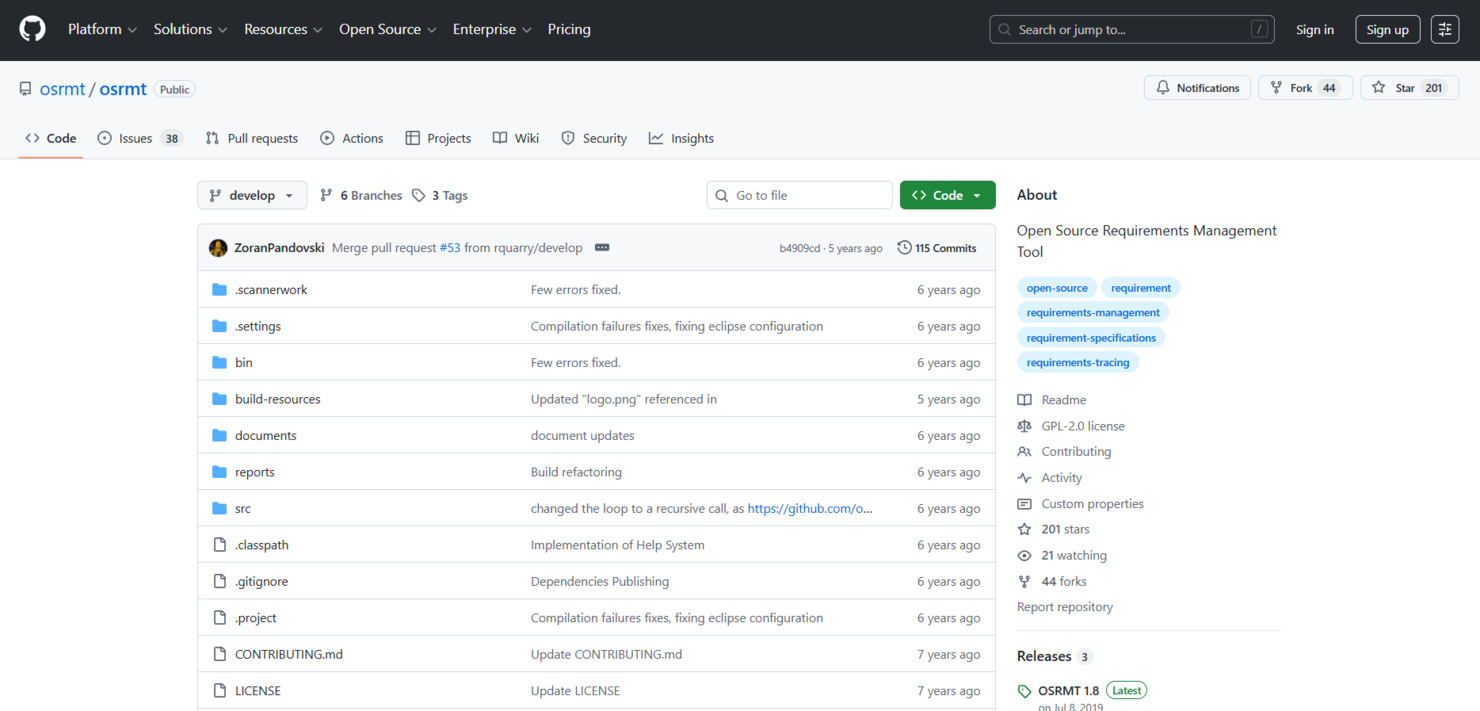Open the develop branch selector dropdown
This screenshot has height=711, width=1480.
pyautogui.click(x=252, y=196)
